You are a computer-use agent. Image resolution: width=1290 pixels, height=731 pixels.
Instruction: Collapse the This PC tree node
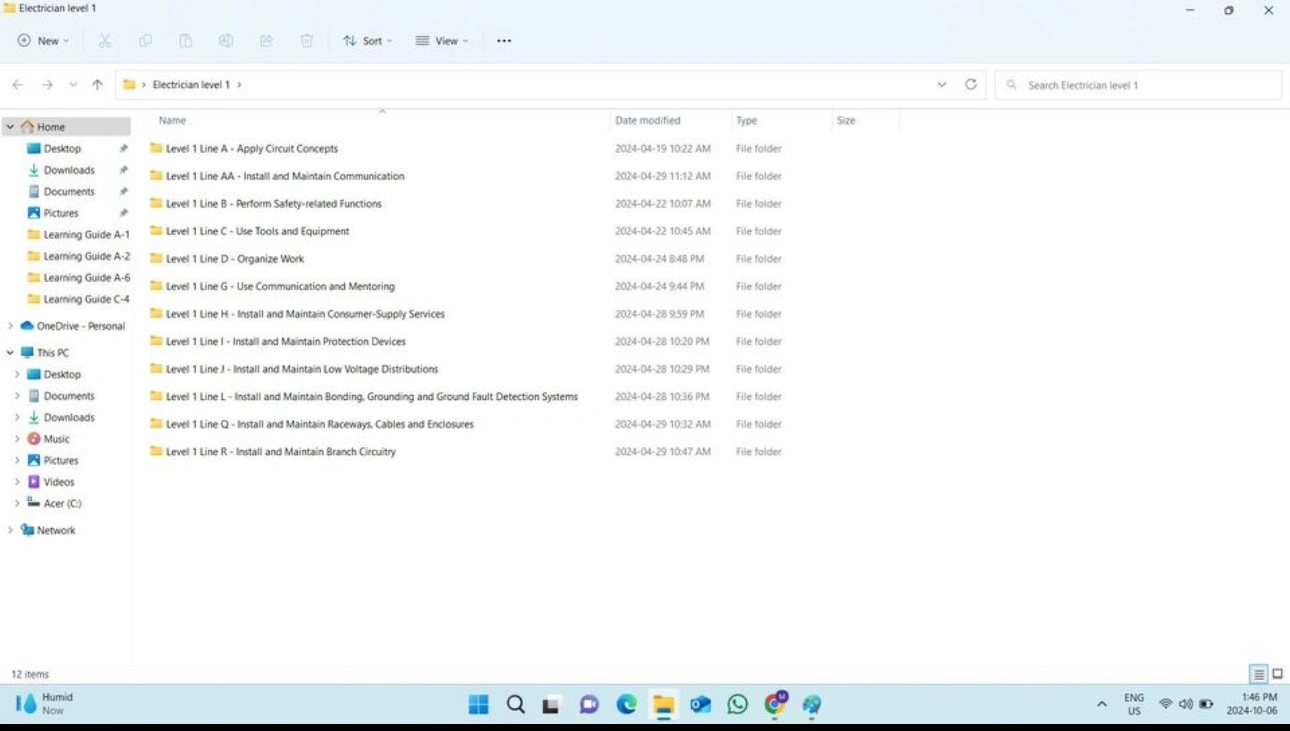(10, 353)
